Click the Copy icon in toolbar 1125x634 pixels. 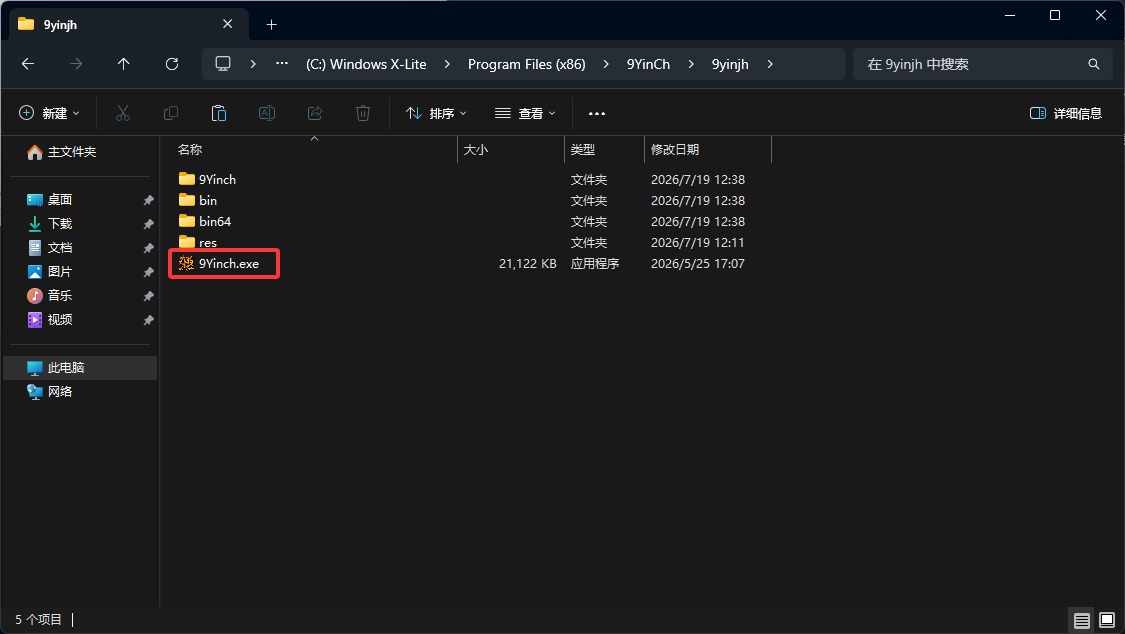click(x=171, y=113)
